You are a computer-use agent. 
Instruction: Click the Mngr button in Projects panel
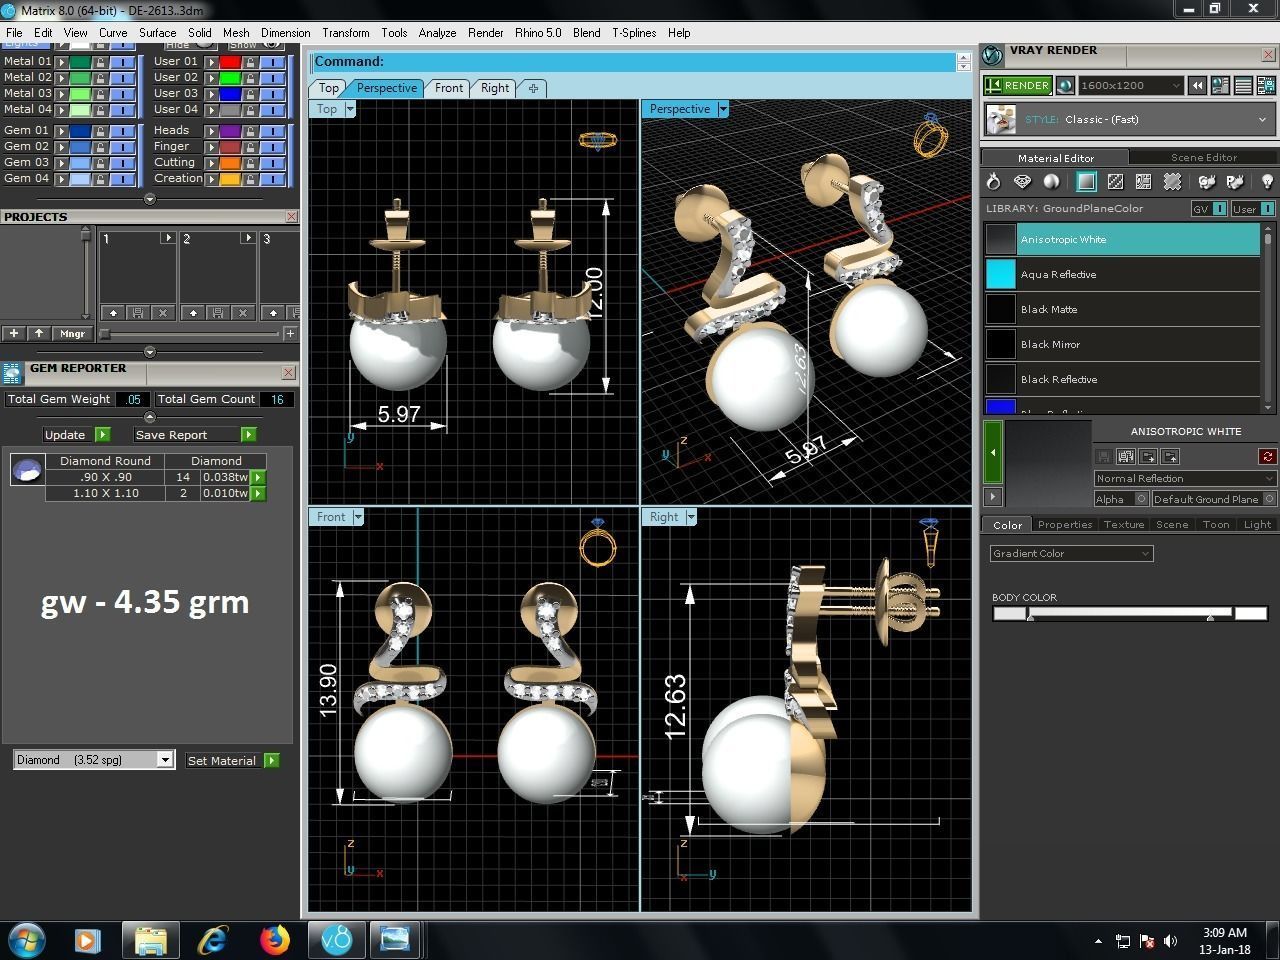point(72,333)
